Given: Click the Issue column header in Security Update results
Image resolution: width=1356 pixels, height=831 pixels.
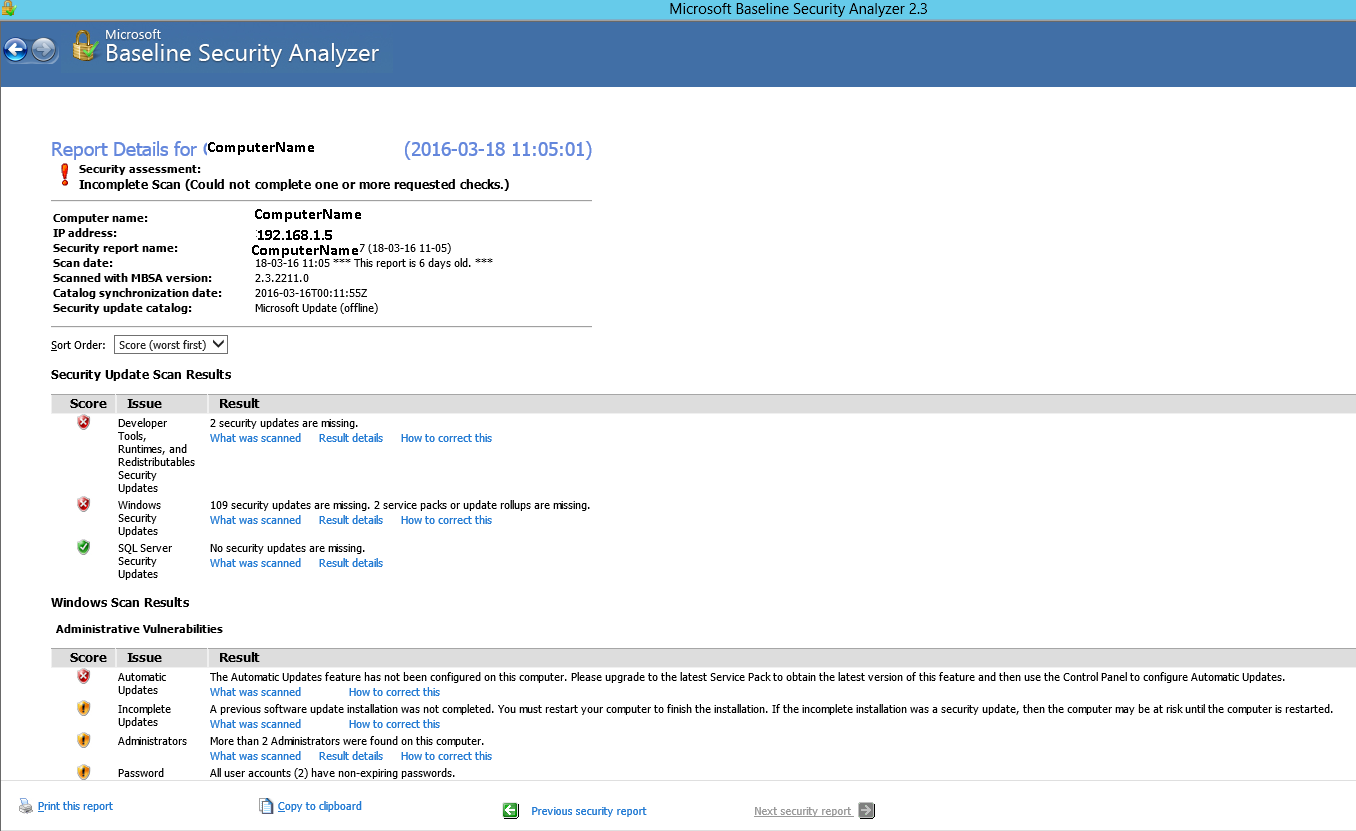Looking at the screenshot, I should pos(145,404).
